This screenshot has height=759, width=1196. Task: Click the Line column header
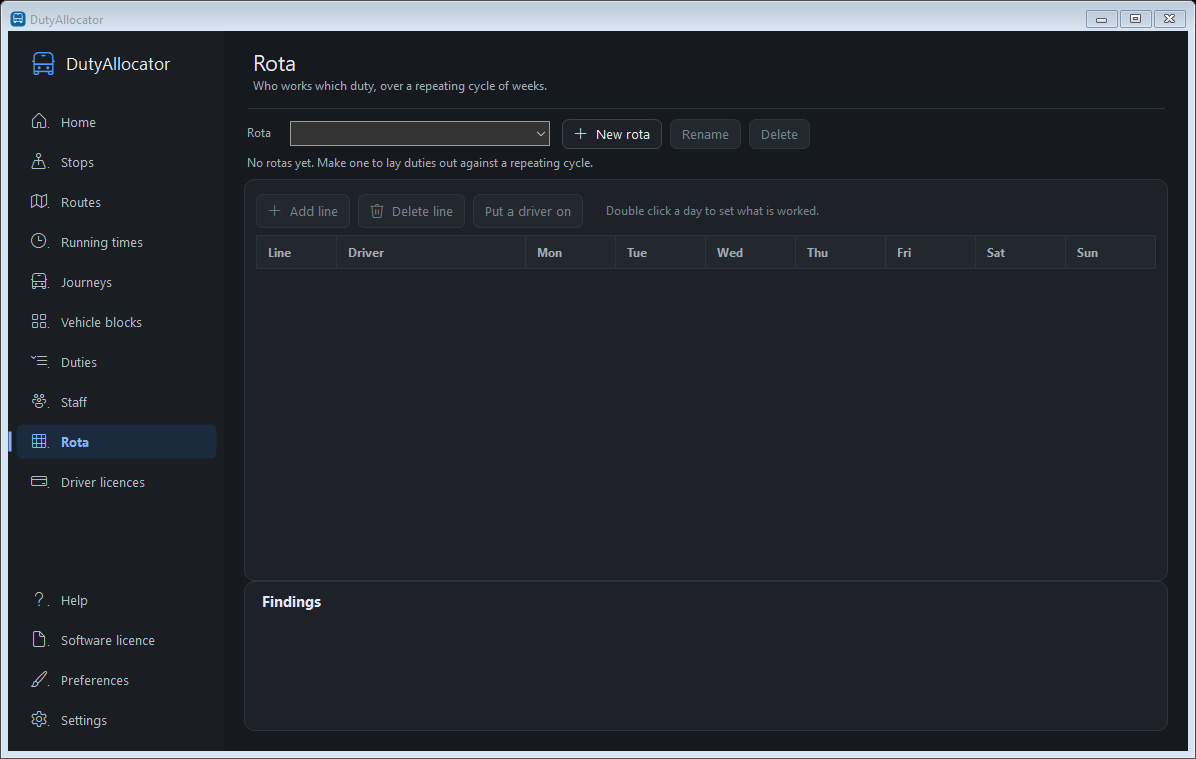pyautogui.click(x=296, y=252)
